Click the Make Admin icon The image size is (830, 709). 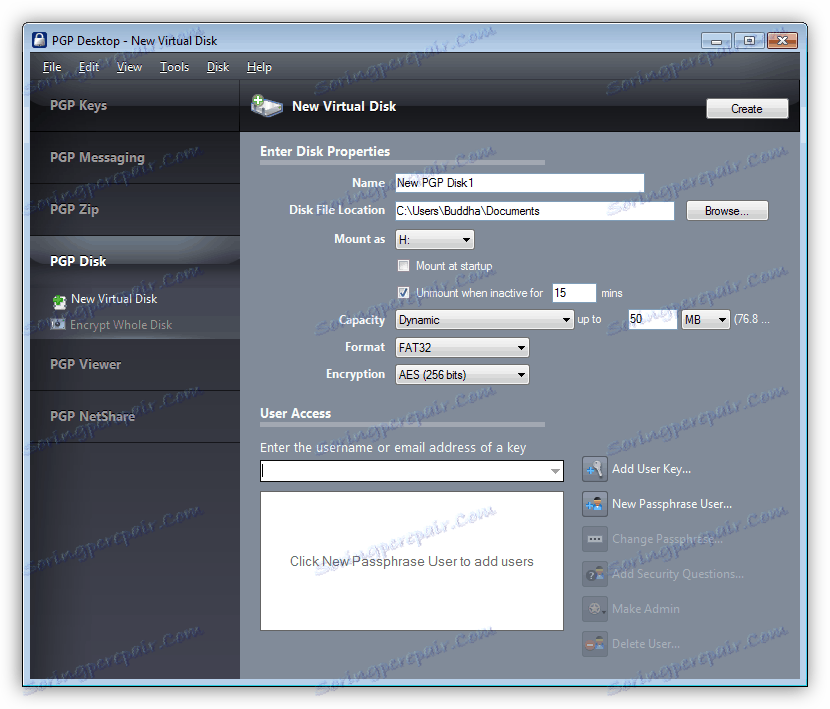click(x=594, y=609)
